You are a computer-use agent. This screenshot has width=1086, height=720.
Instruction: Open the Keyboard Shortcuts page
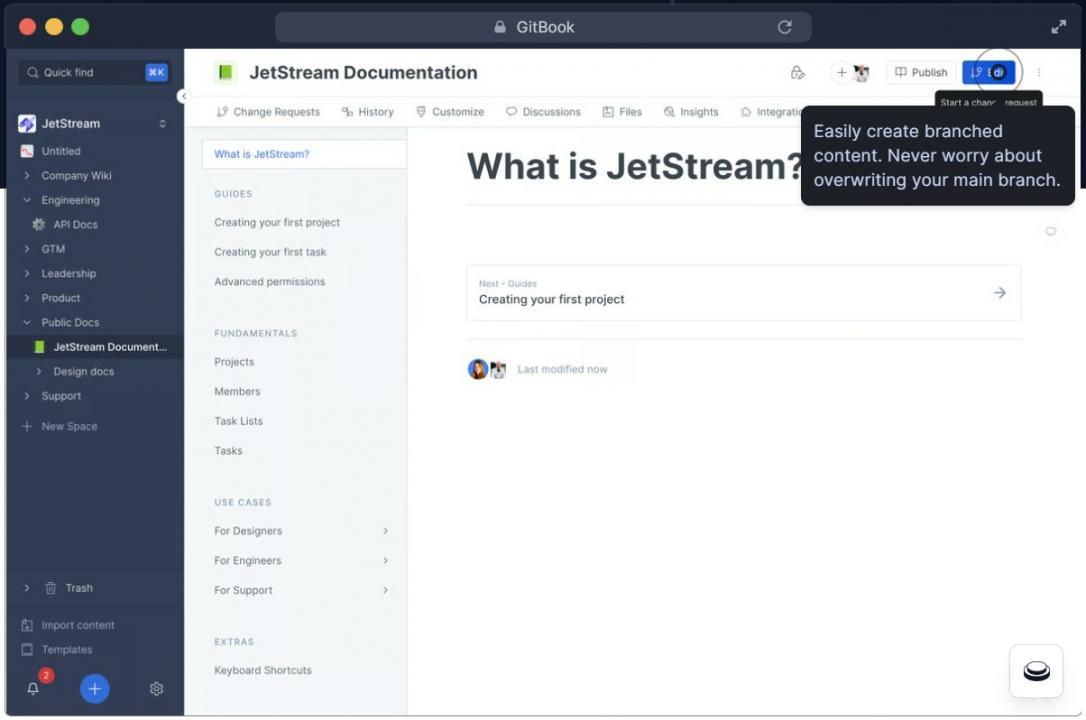pos(262,670)
